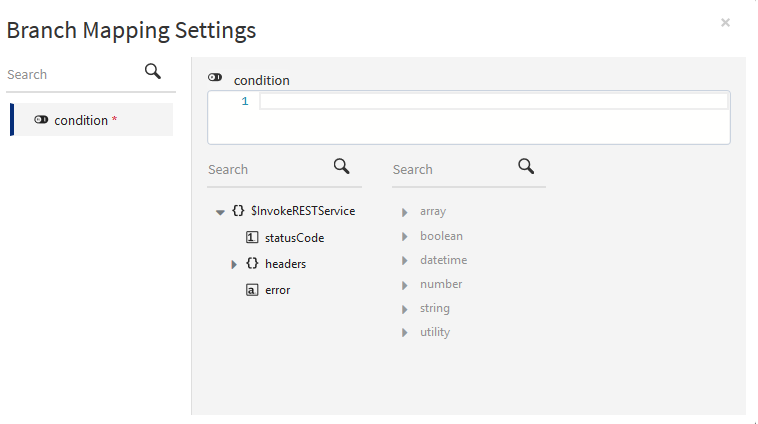Expand the headers tree node
This screenshot has width=758, height=424.
click(234, 264)
